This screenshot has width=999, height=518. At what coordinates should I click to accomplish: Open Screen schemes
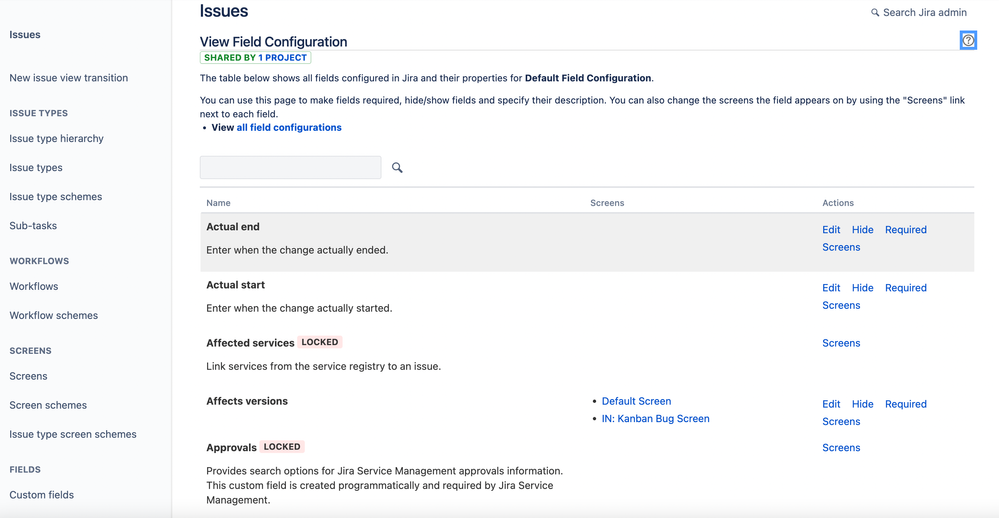48,405
